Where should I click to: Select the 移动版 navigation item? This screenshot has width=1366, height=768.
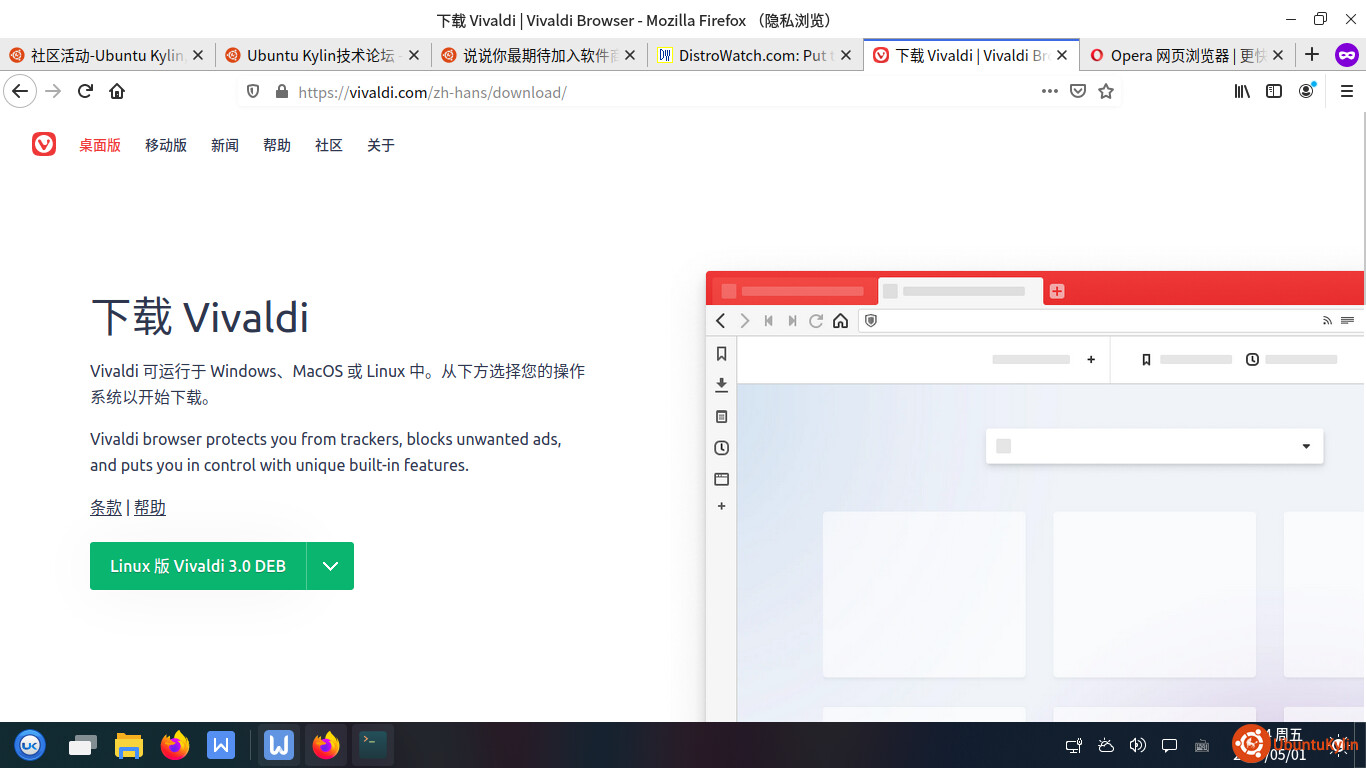click(x=166, y=145)
